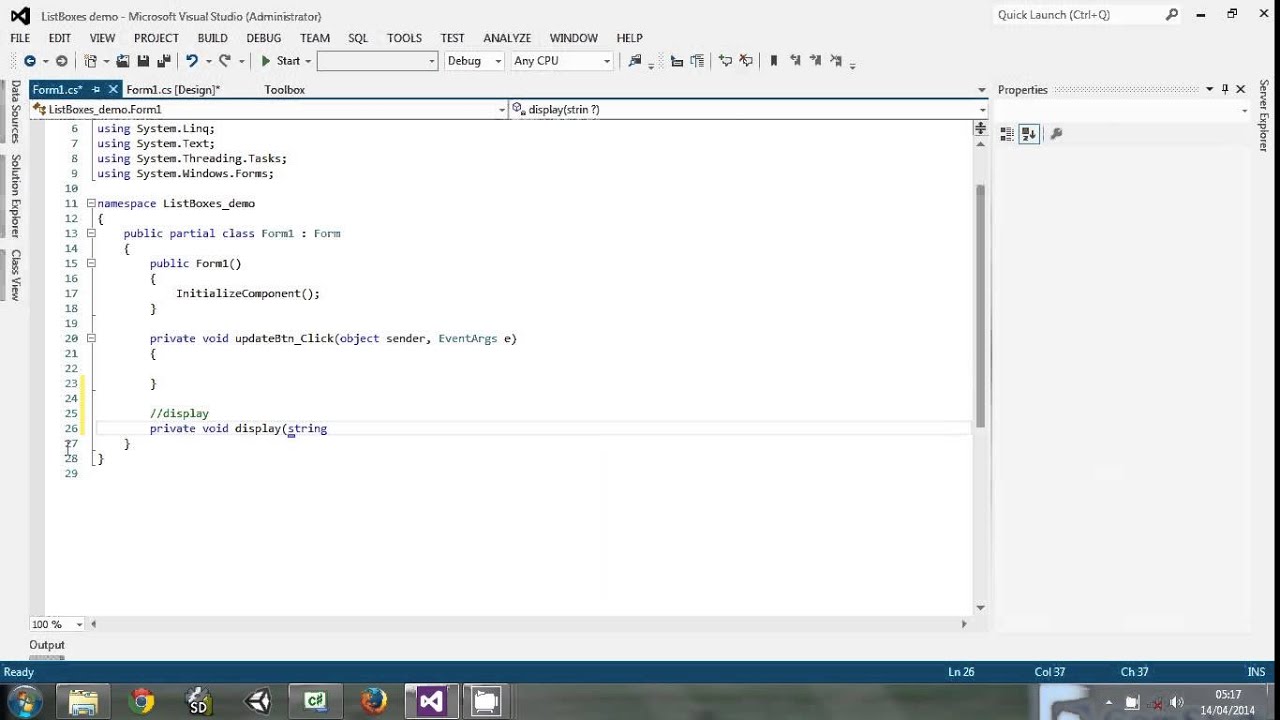
Task: Switch to the Toolbox tab
Action: pyautogui.click(x=285, y=90)
